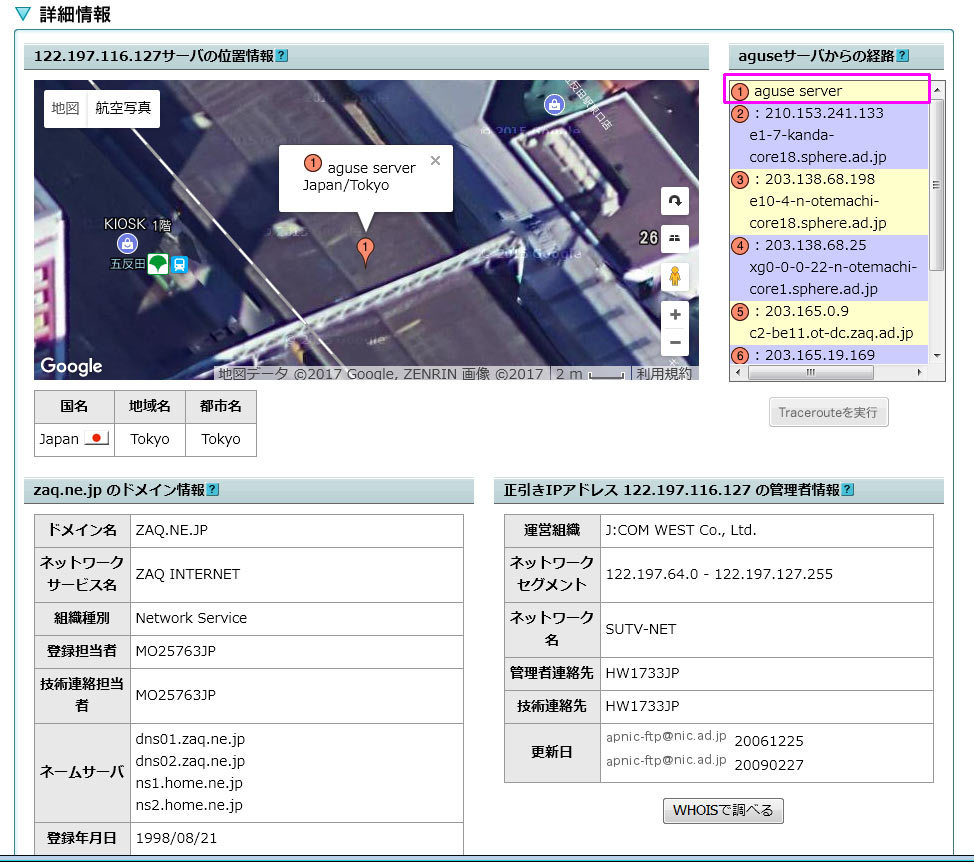Image resolution: width=974 pixels, height=862 pixels.
Task: Click route list horizontal scroll right arrow
Action: [919, 373]
